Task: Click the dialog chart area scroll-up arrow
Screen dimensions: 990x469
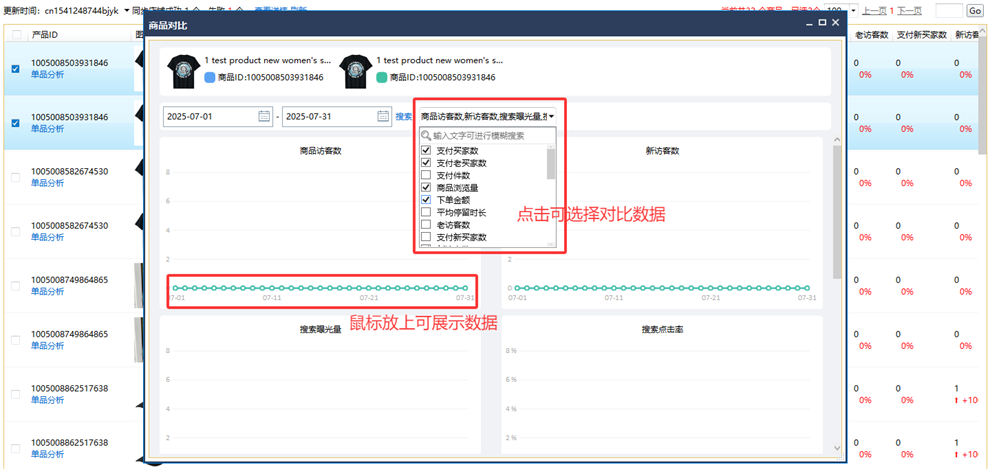Action: coord(837,140)
